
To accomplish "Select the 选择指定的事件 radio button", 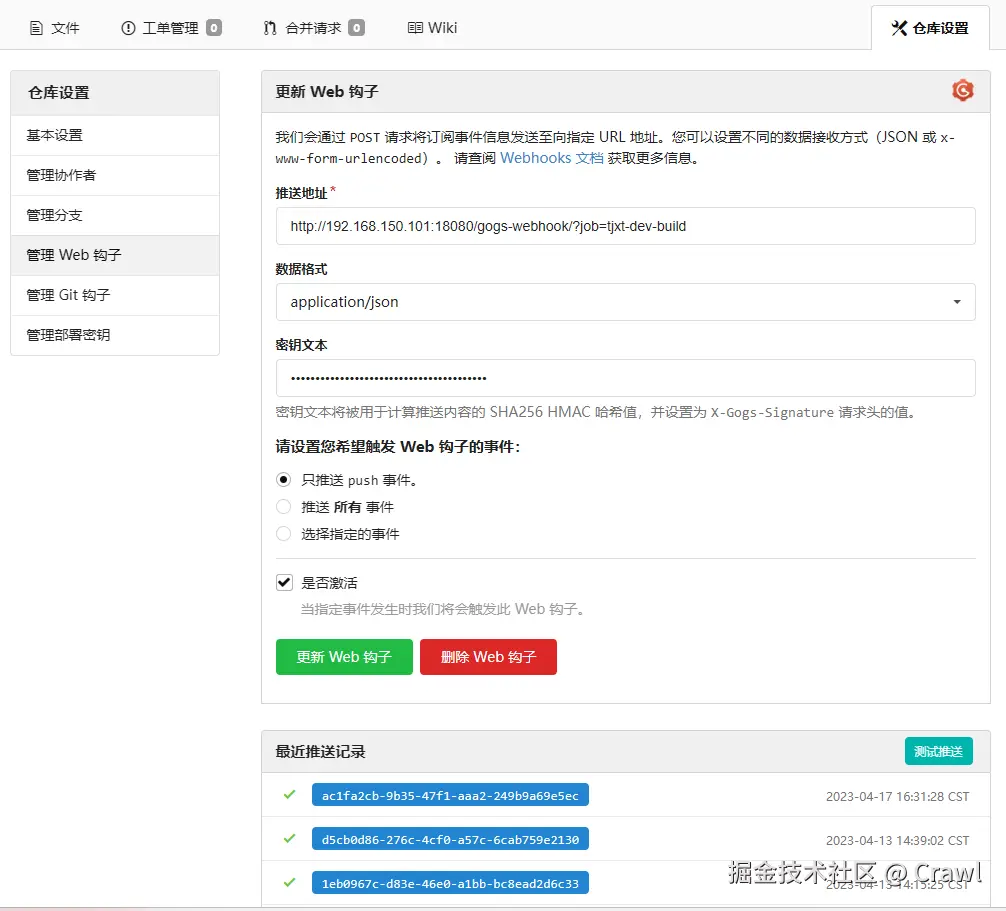I will pos(284,534).
